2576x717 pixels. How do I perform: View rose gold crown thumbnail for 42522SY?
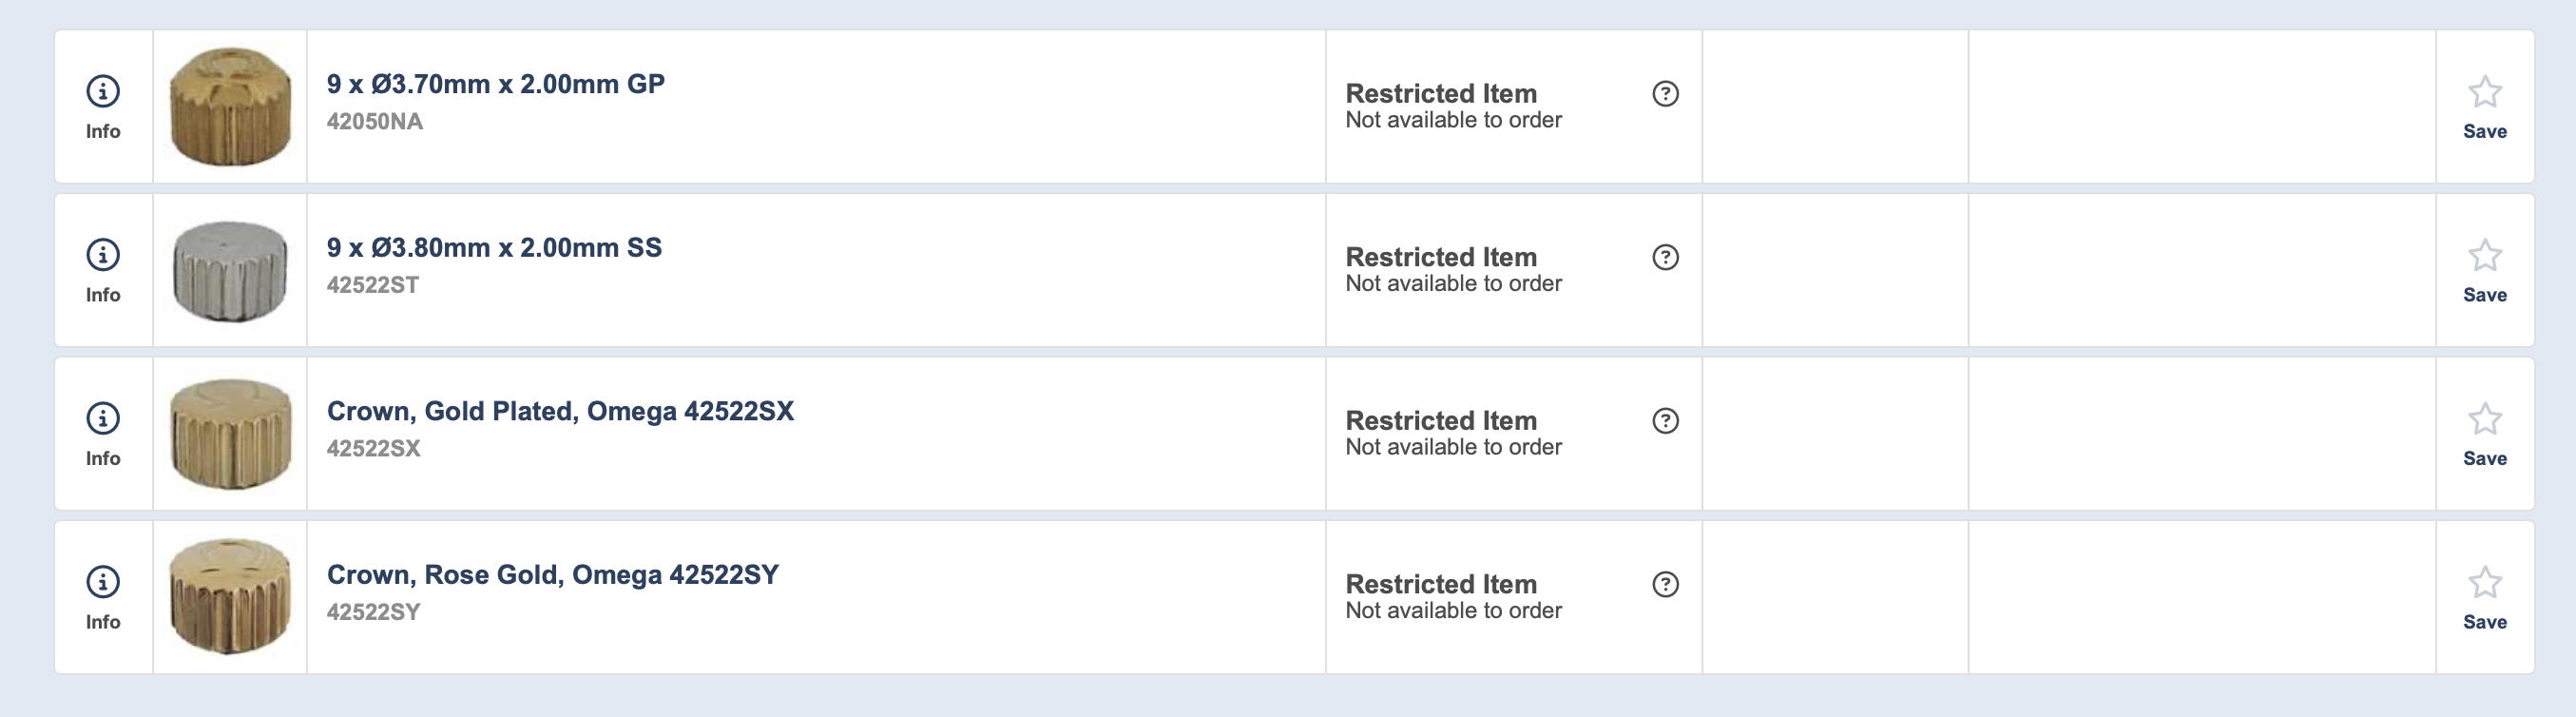click(x=230, y=597)
